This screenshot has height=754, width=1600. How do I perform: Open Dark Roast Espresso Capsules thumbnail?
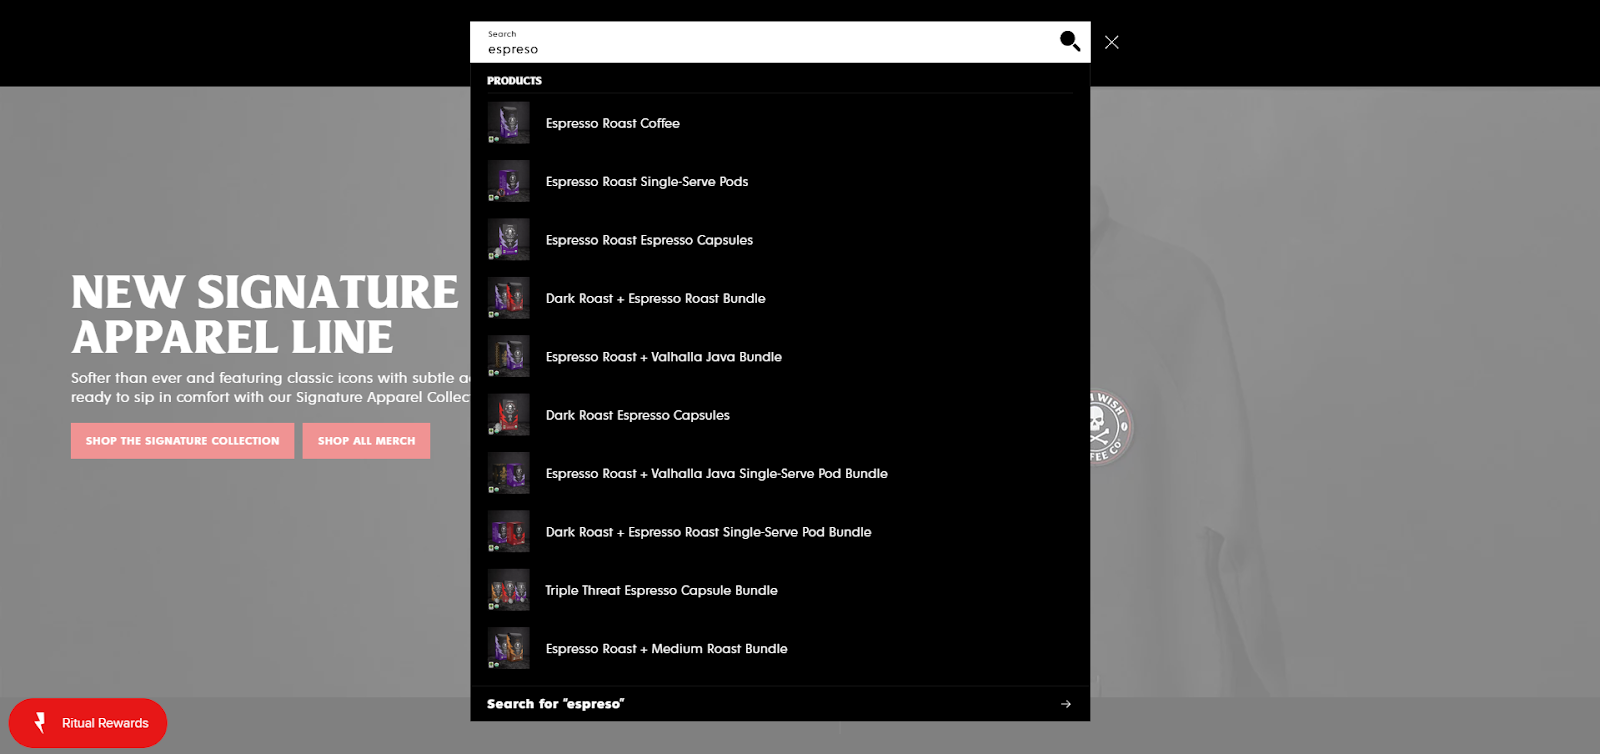(x=508, y=415)
